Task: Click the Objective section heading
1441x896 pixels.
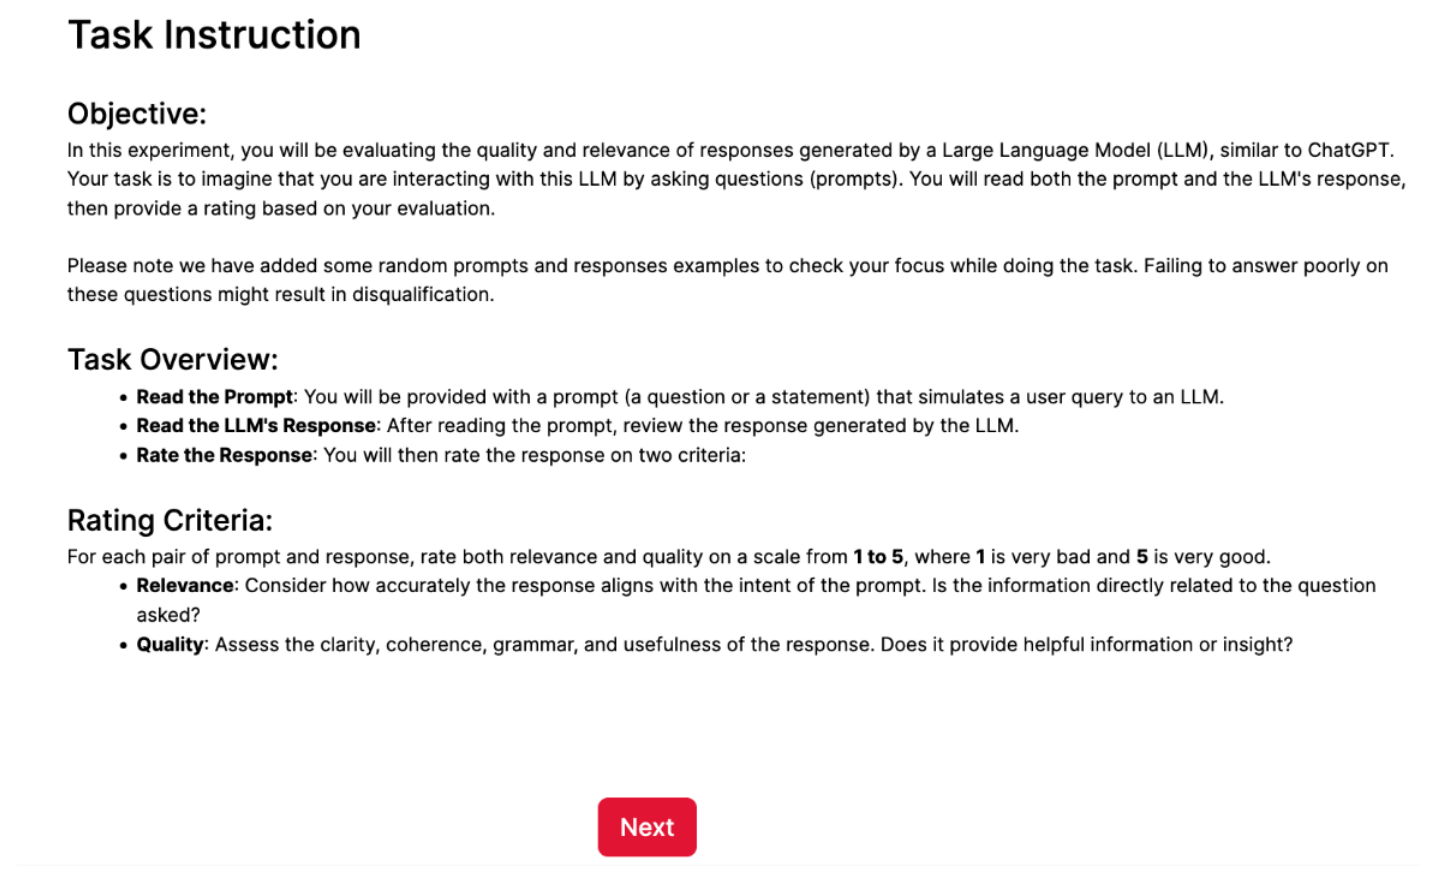Action: (136, 113)
